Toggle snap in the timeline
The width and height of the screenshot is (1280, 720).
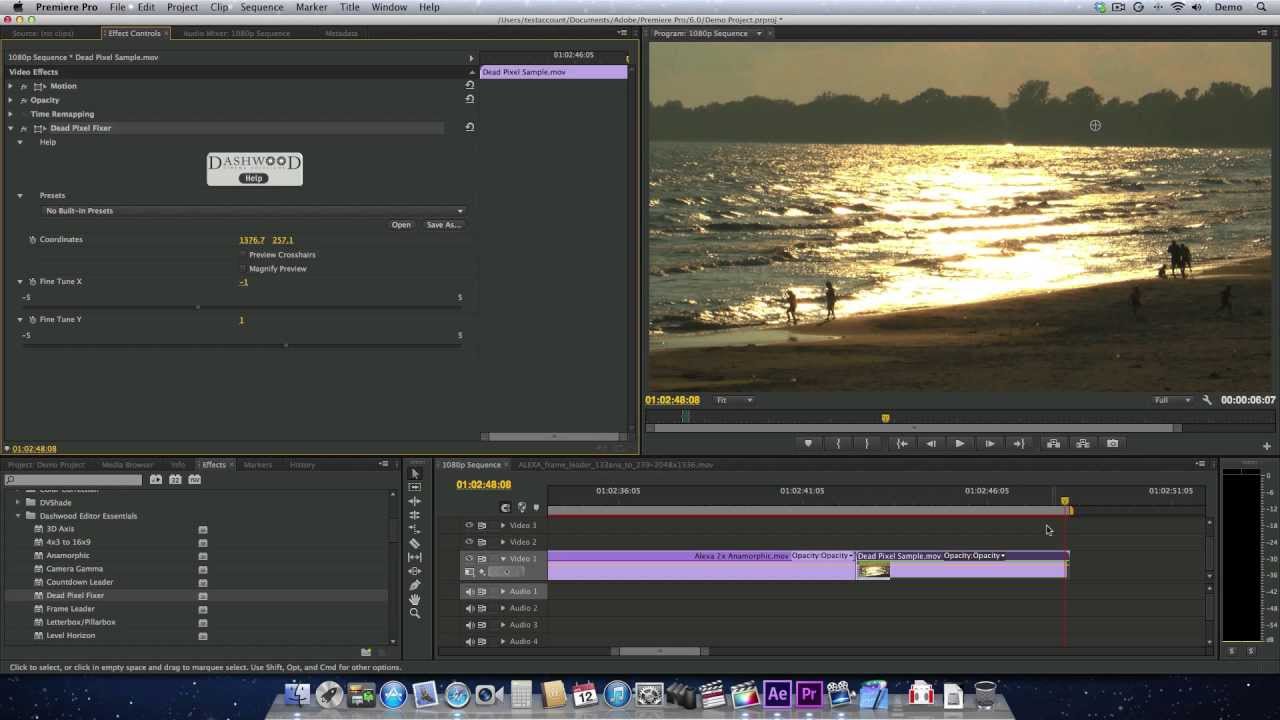point(505,508)
